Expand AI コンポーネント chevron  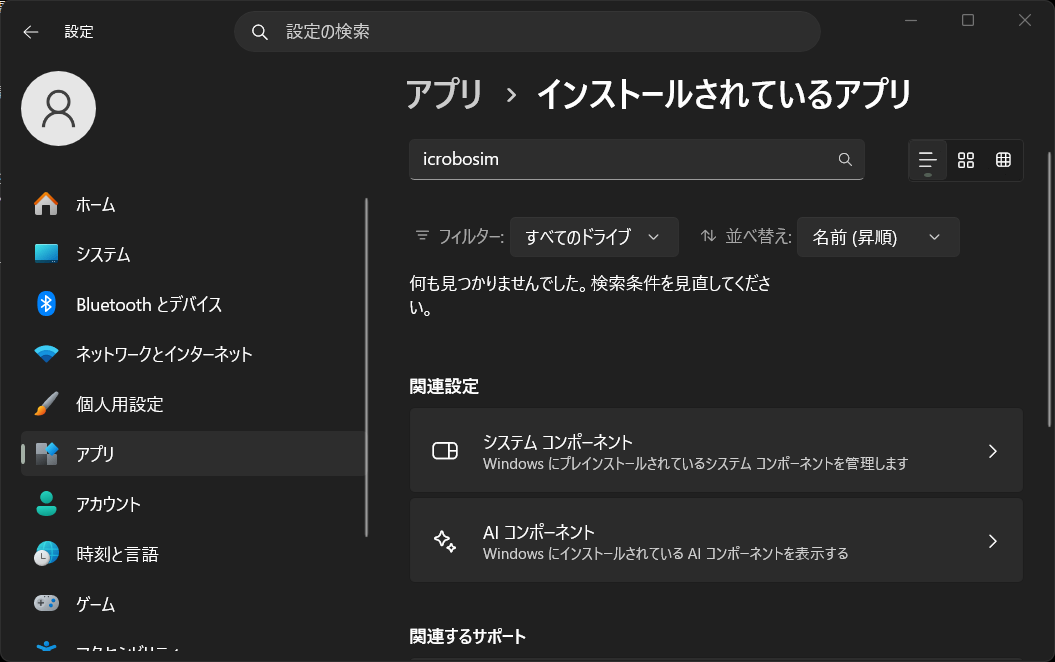[x=992, y=541]
